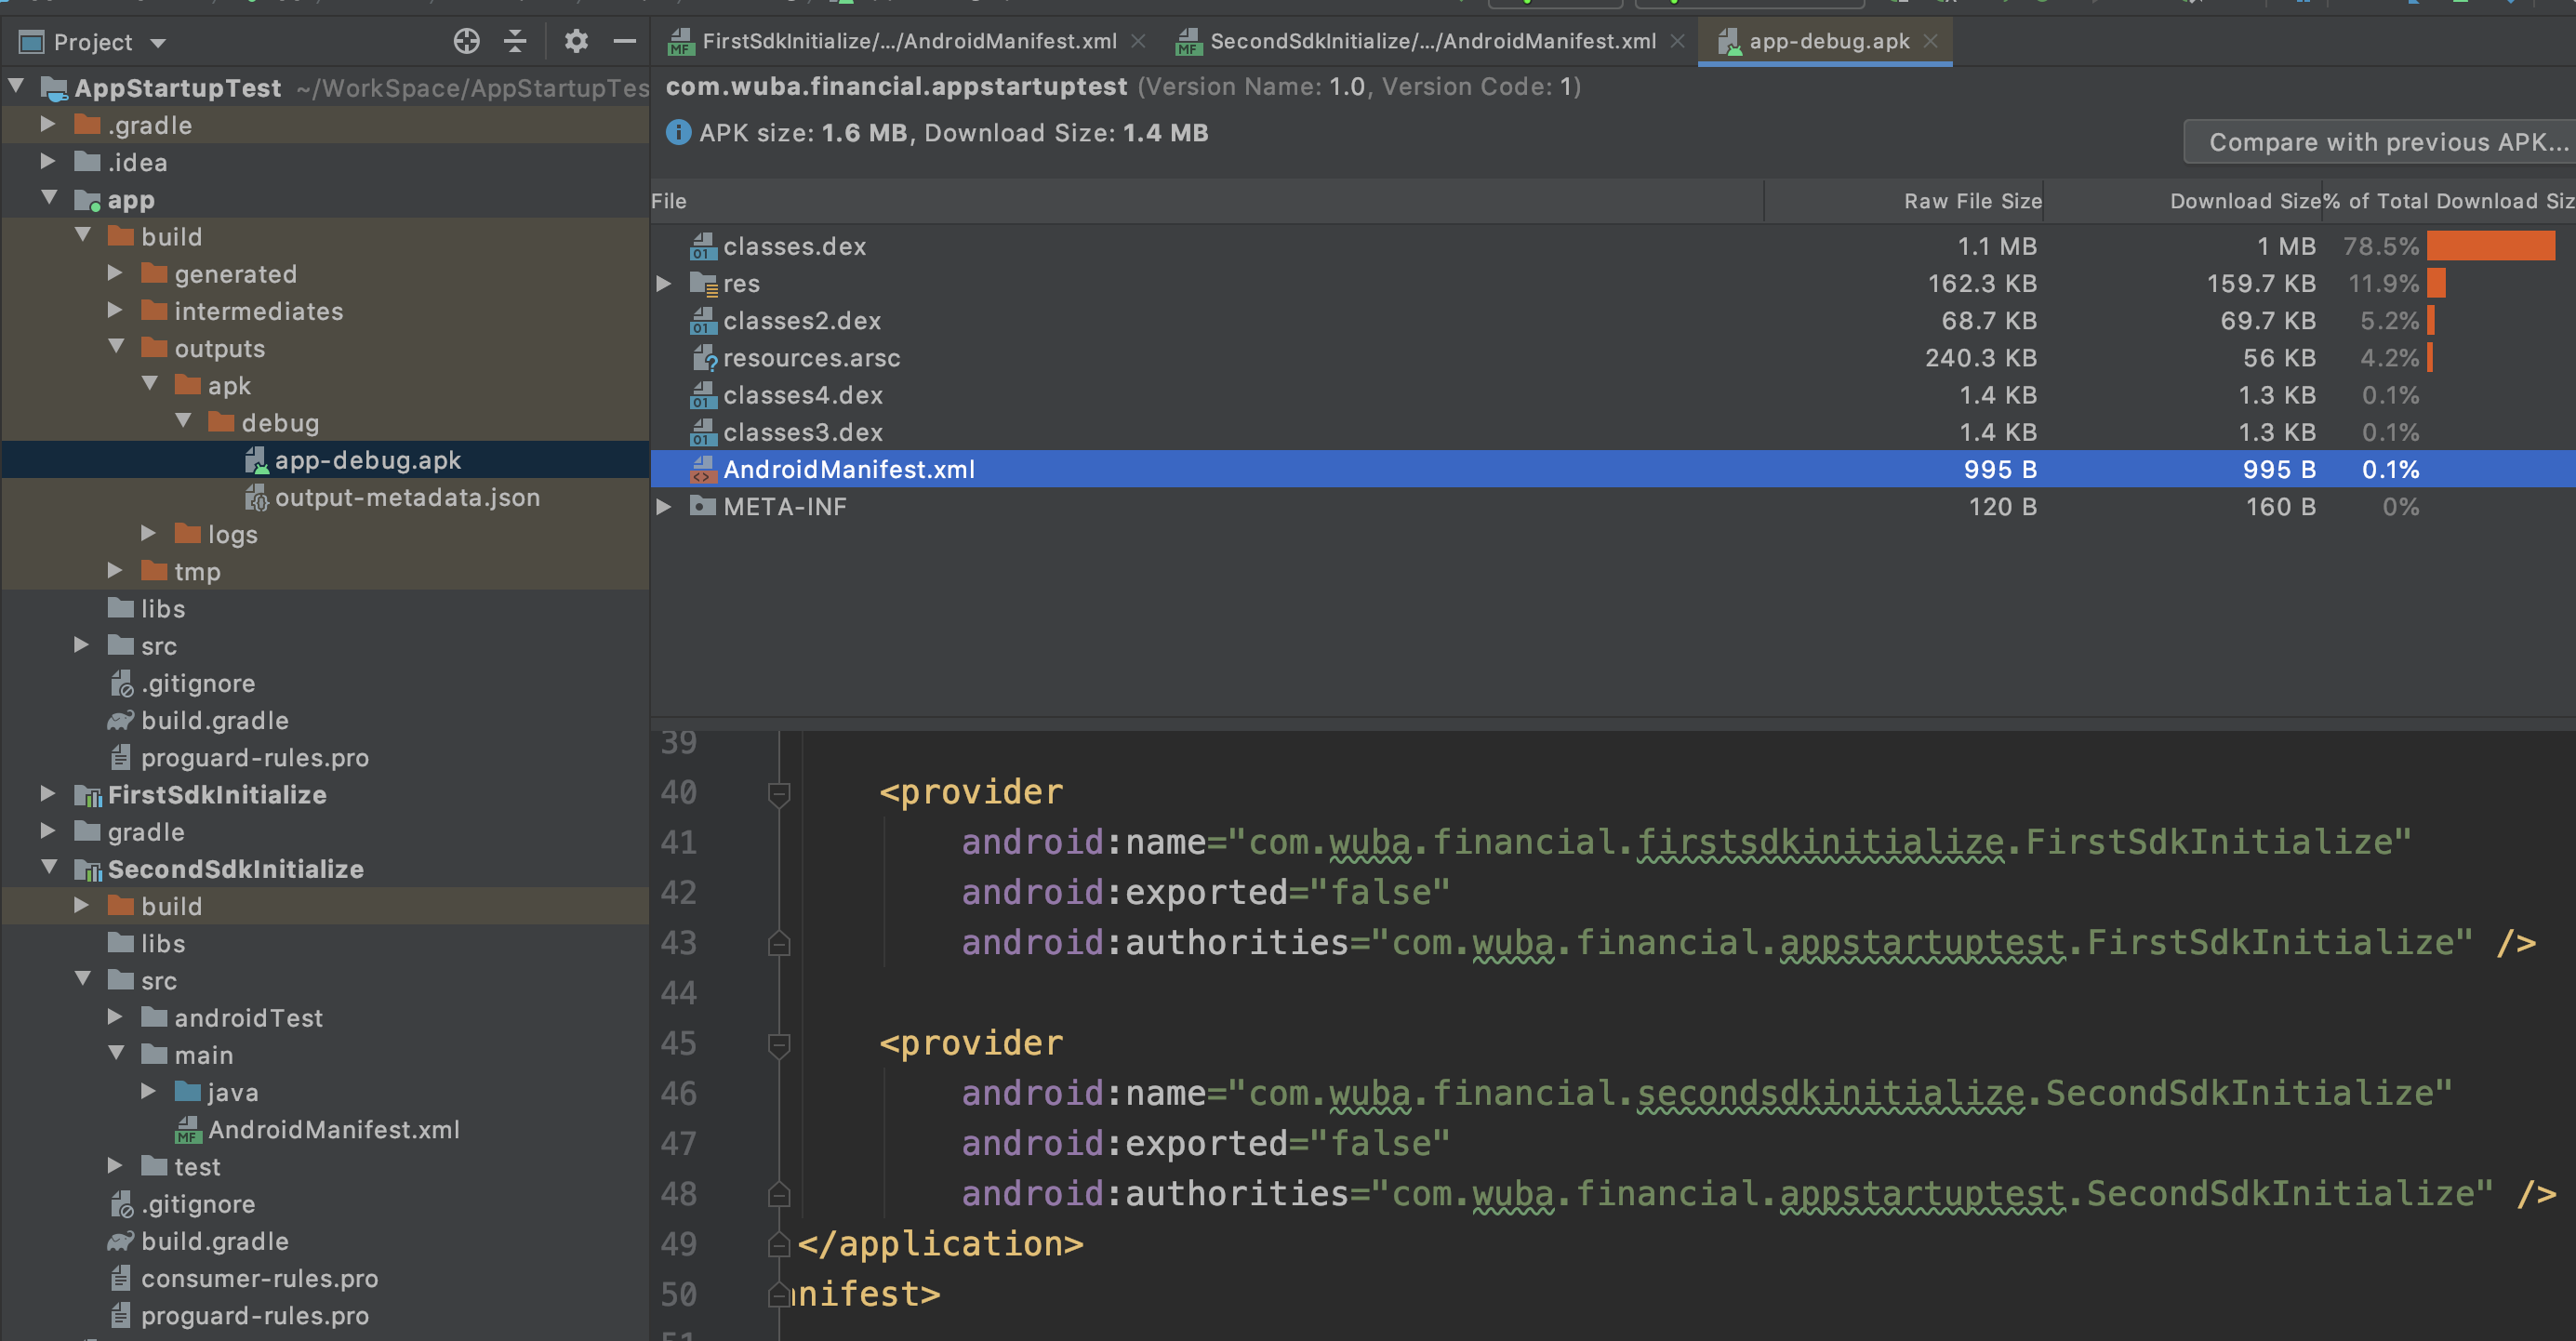
Task: Click line number 44 in the gutter
Action: [679, 994]
